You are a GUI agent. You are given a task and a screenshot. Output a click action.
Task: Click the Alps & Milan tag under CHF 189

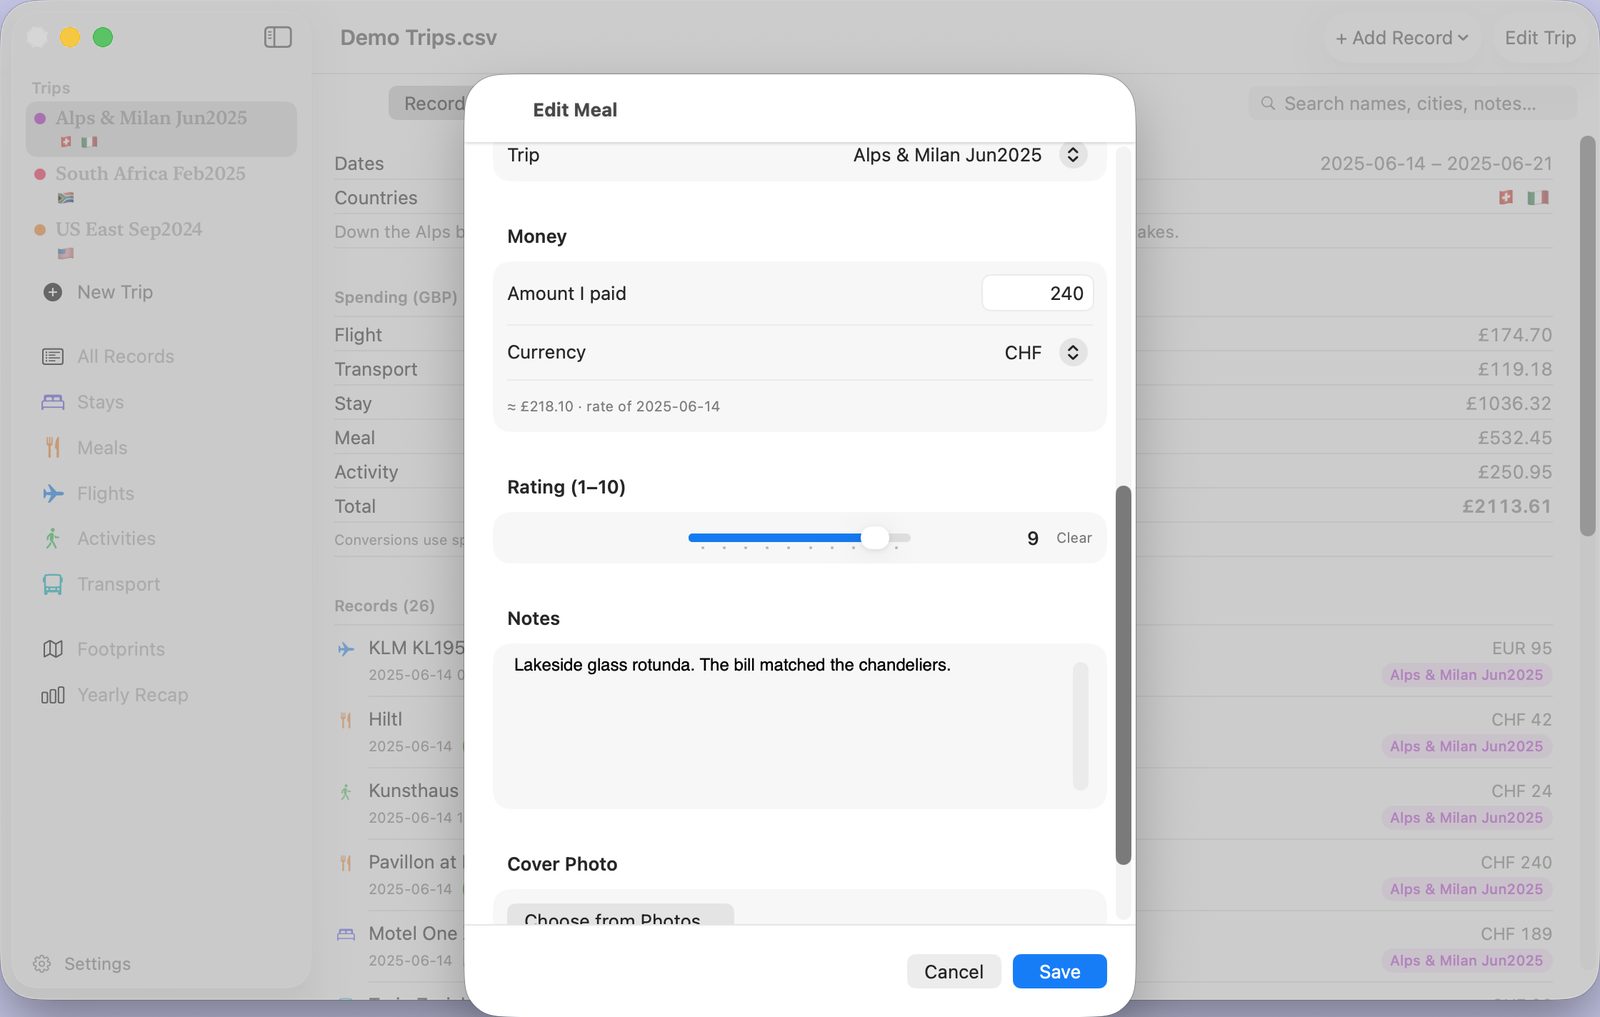[x=1466, y=961]
